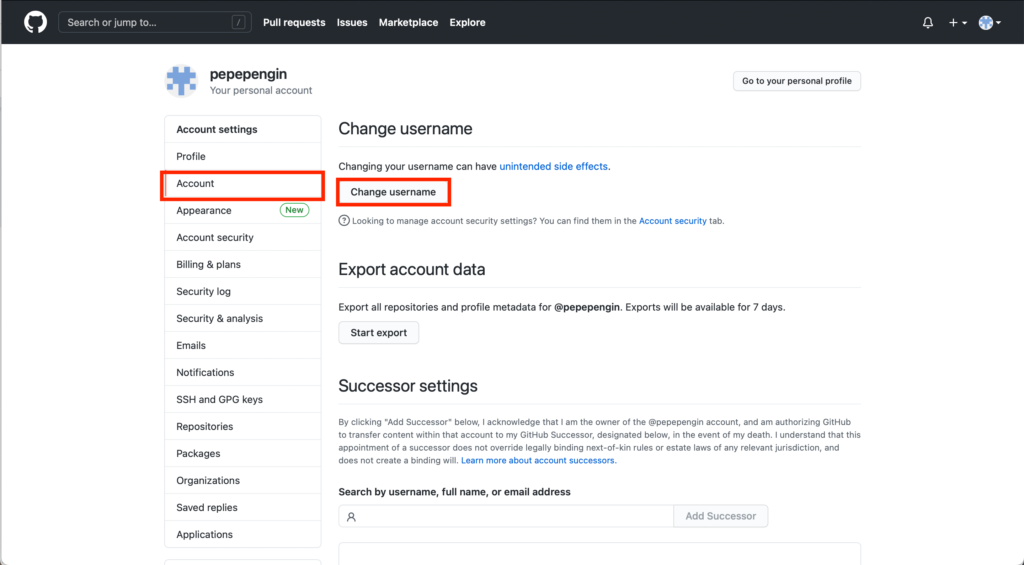1024x565 pixels.
Task: Click the pepepengin profile avatar image
Action: click(x=181, y=81)
